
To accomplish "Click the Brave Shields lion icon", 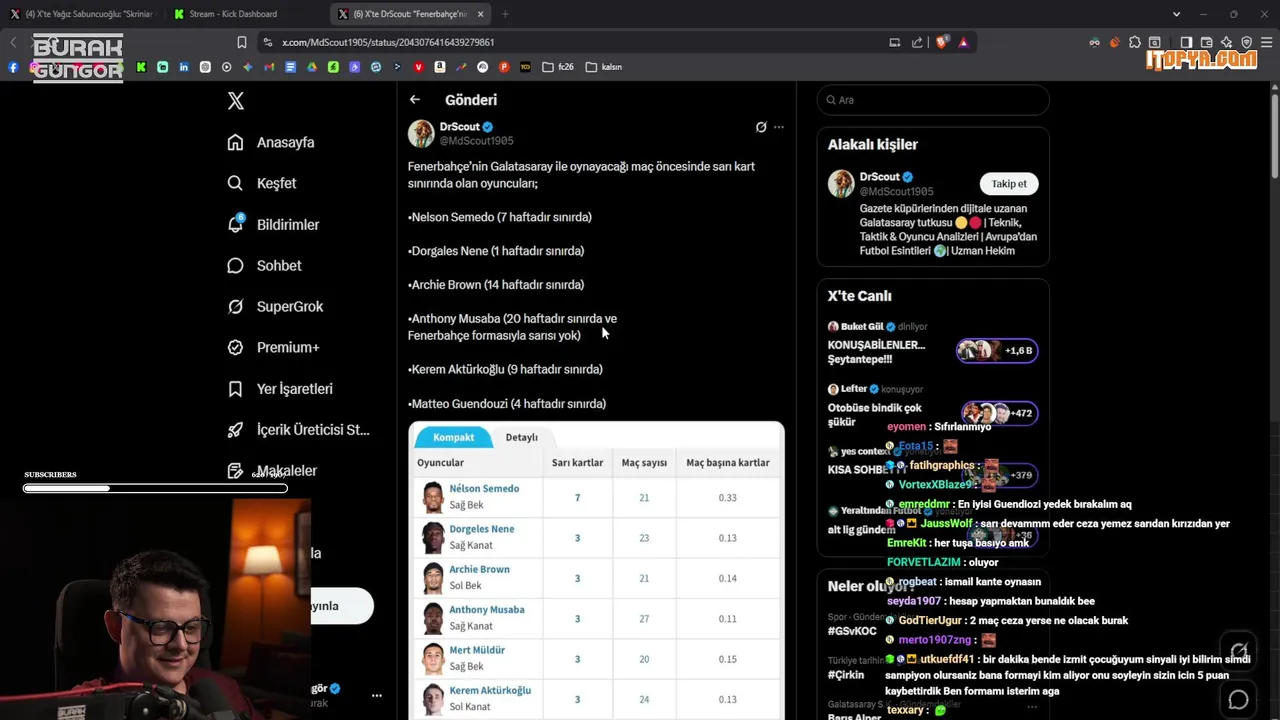I will [942, 42].
